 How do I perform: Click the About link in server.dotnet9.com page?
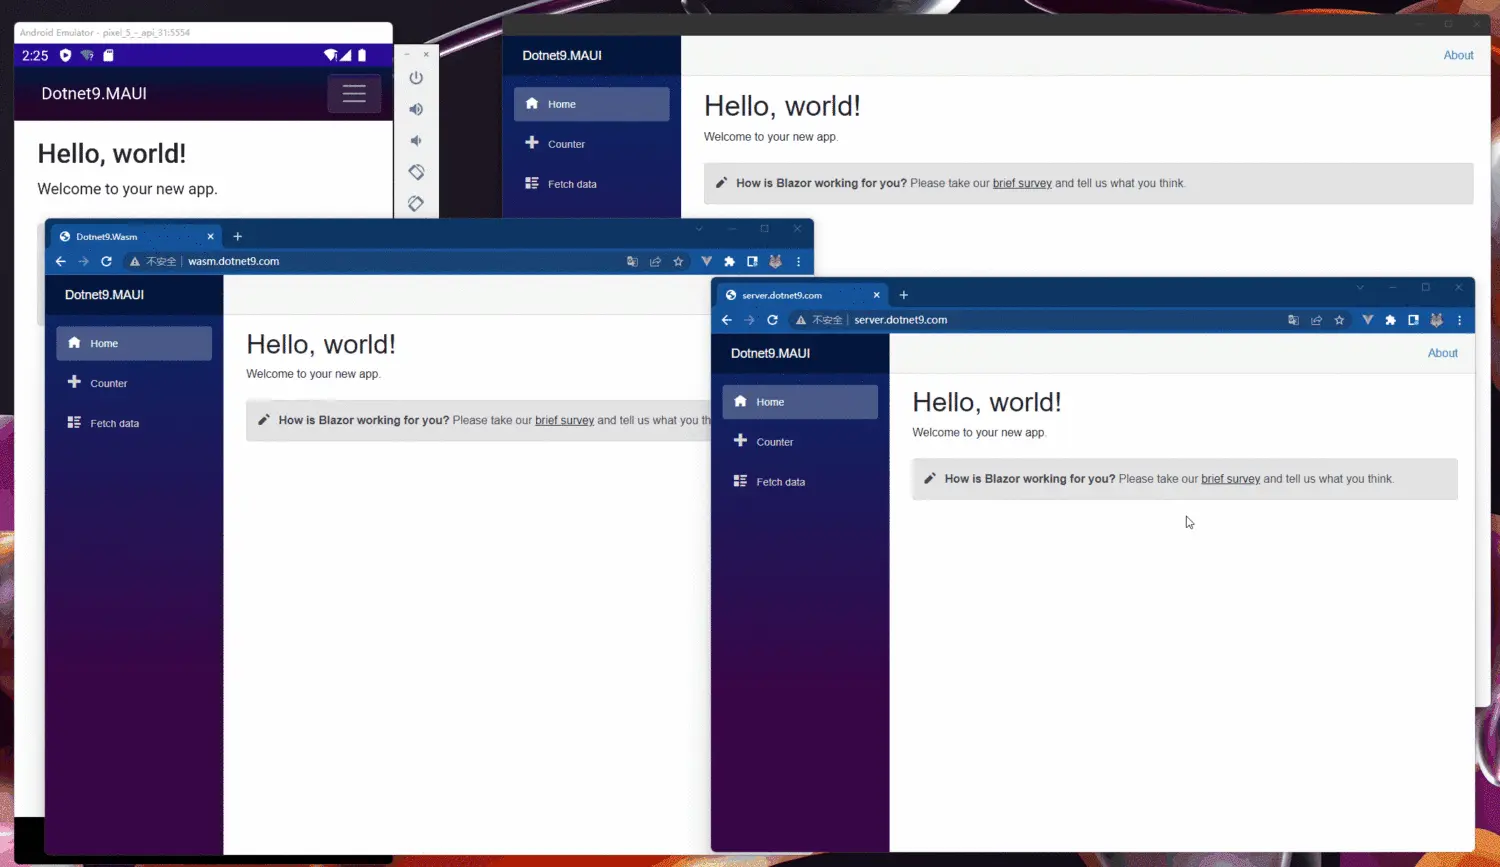pyautogui.click(x=1442, y=353)
